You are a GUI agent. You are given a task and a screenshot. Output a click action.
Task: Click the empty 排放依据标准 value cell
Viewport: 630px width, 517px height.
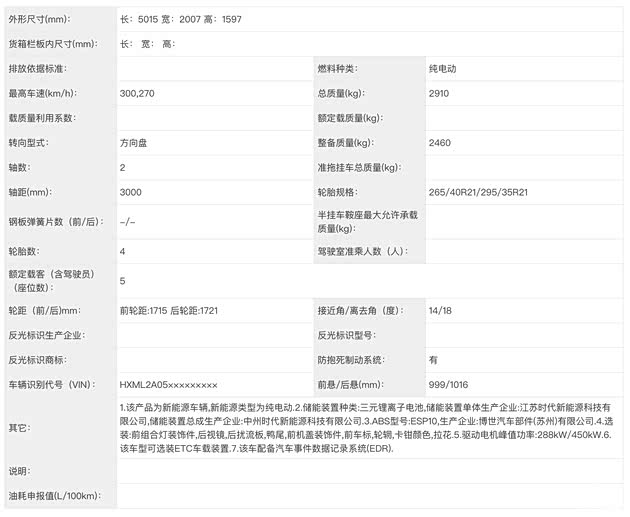tap(214, 69)
